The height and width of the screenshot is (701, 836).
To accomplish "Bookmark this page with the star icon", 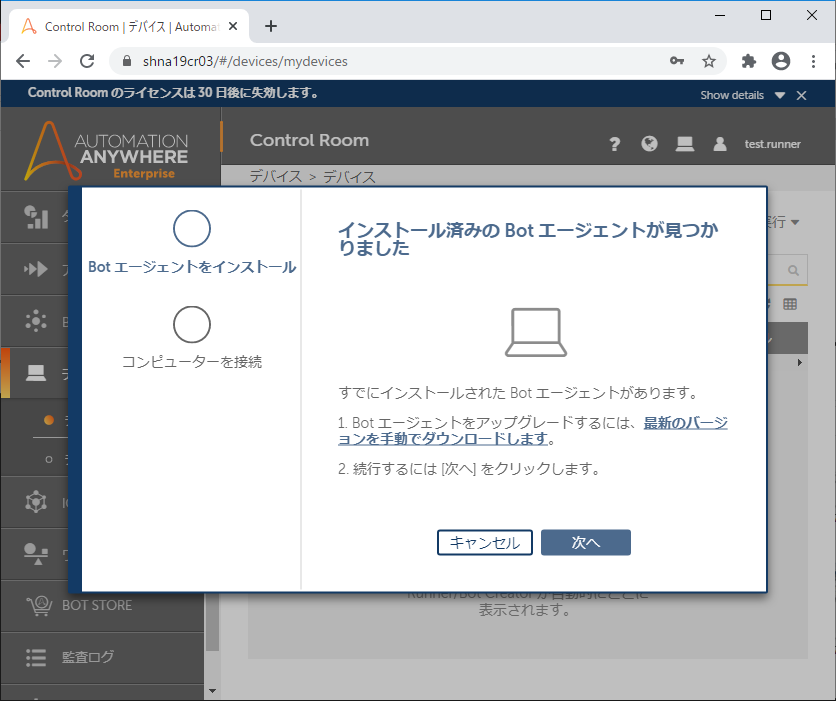I will (709, 61).
